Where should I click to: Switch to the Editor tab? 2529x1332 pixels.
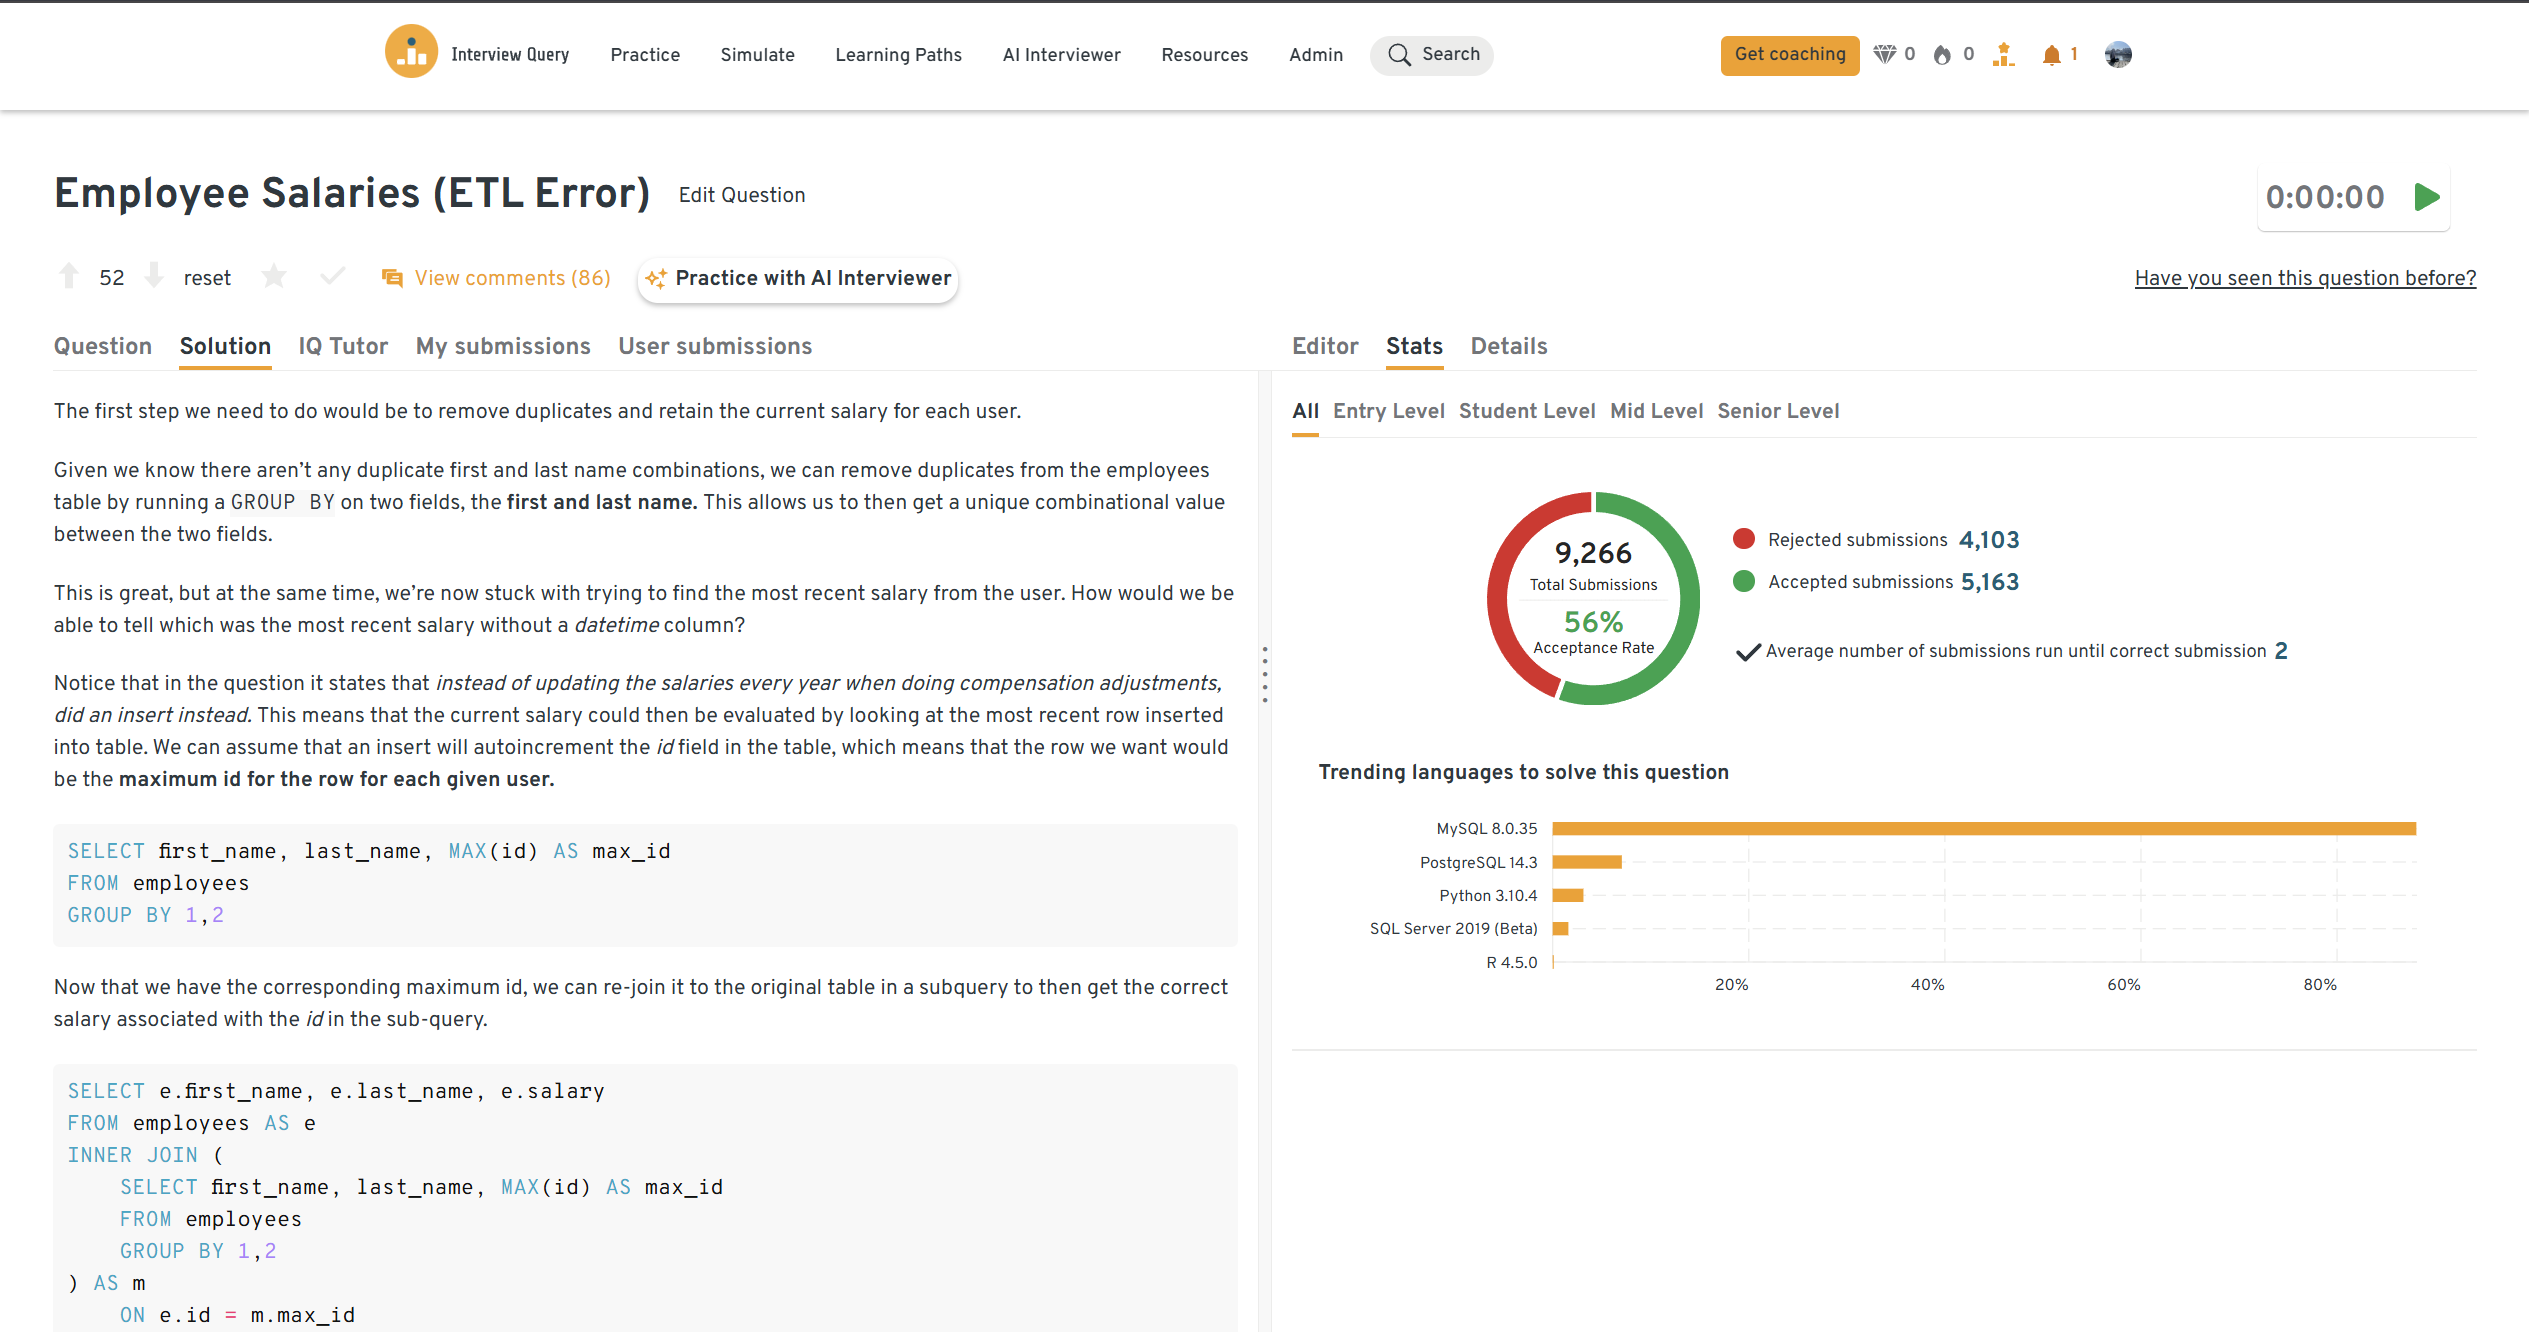pos(1325,346)
